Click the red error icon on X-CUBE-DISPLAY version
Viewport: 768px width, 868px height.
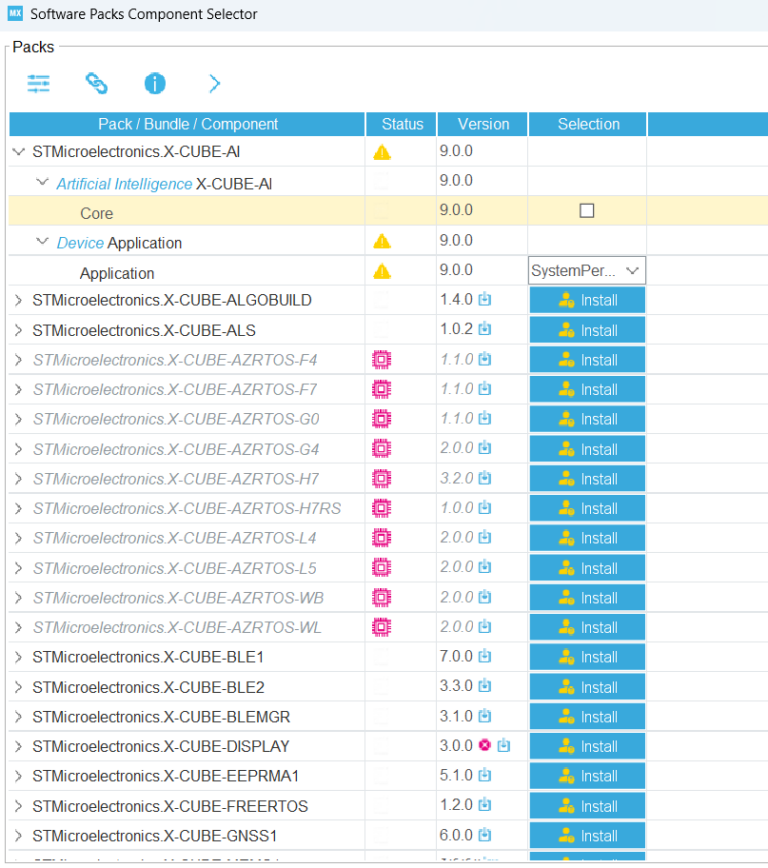[484, 745]
